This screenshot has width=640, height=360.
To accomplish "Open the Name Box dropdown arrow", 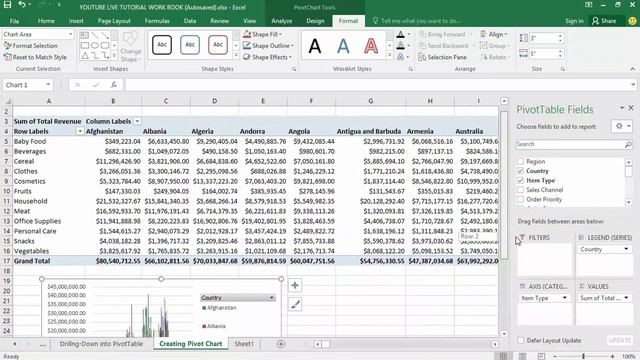I will click(x=48, y=85).
